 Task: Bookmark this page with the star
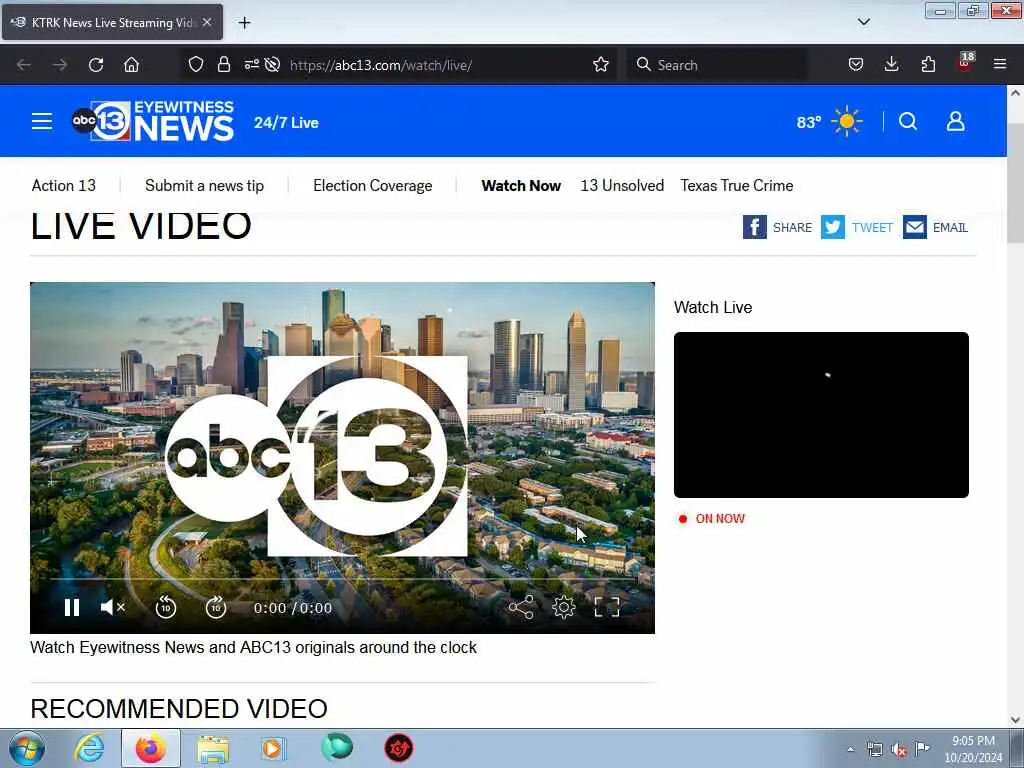[601, 65]
